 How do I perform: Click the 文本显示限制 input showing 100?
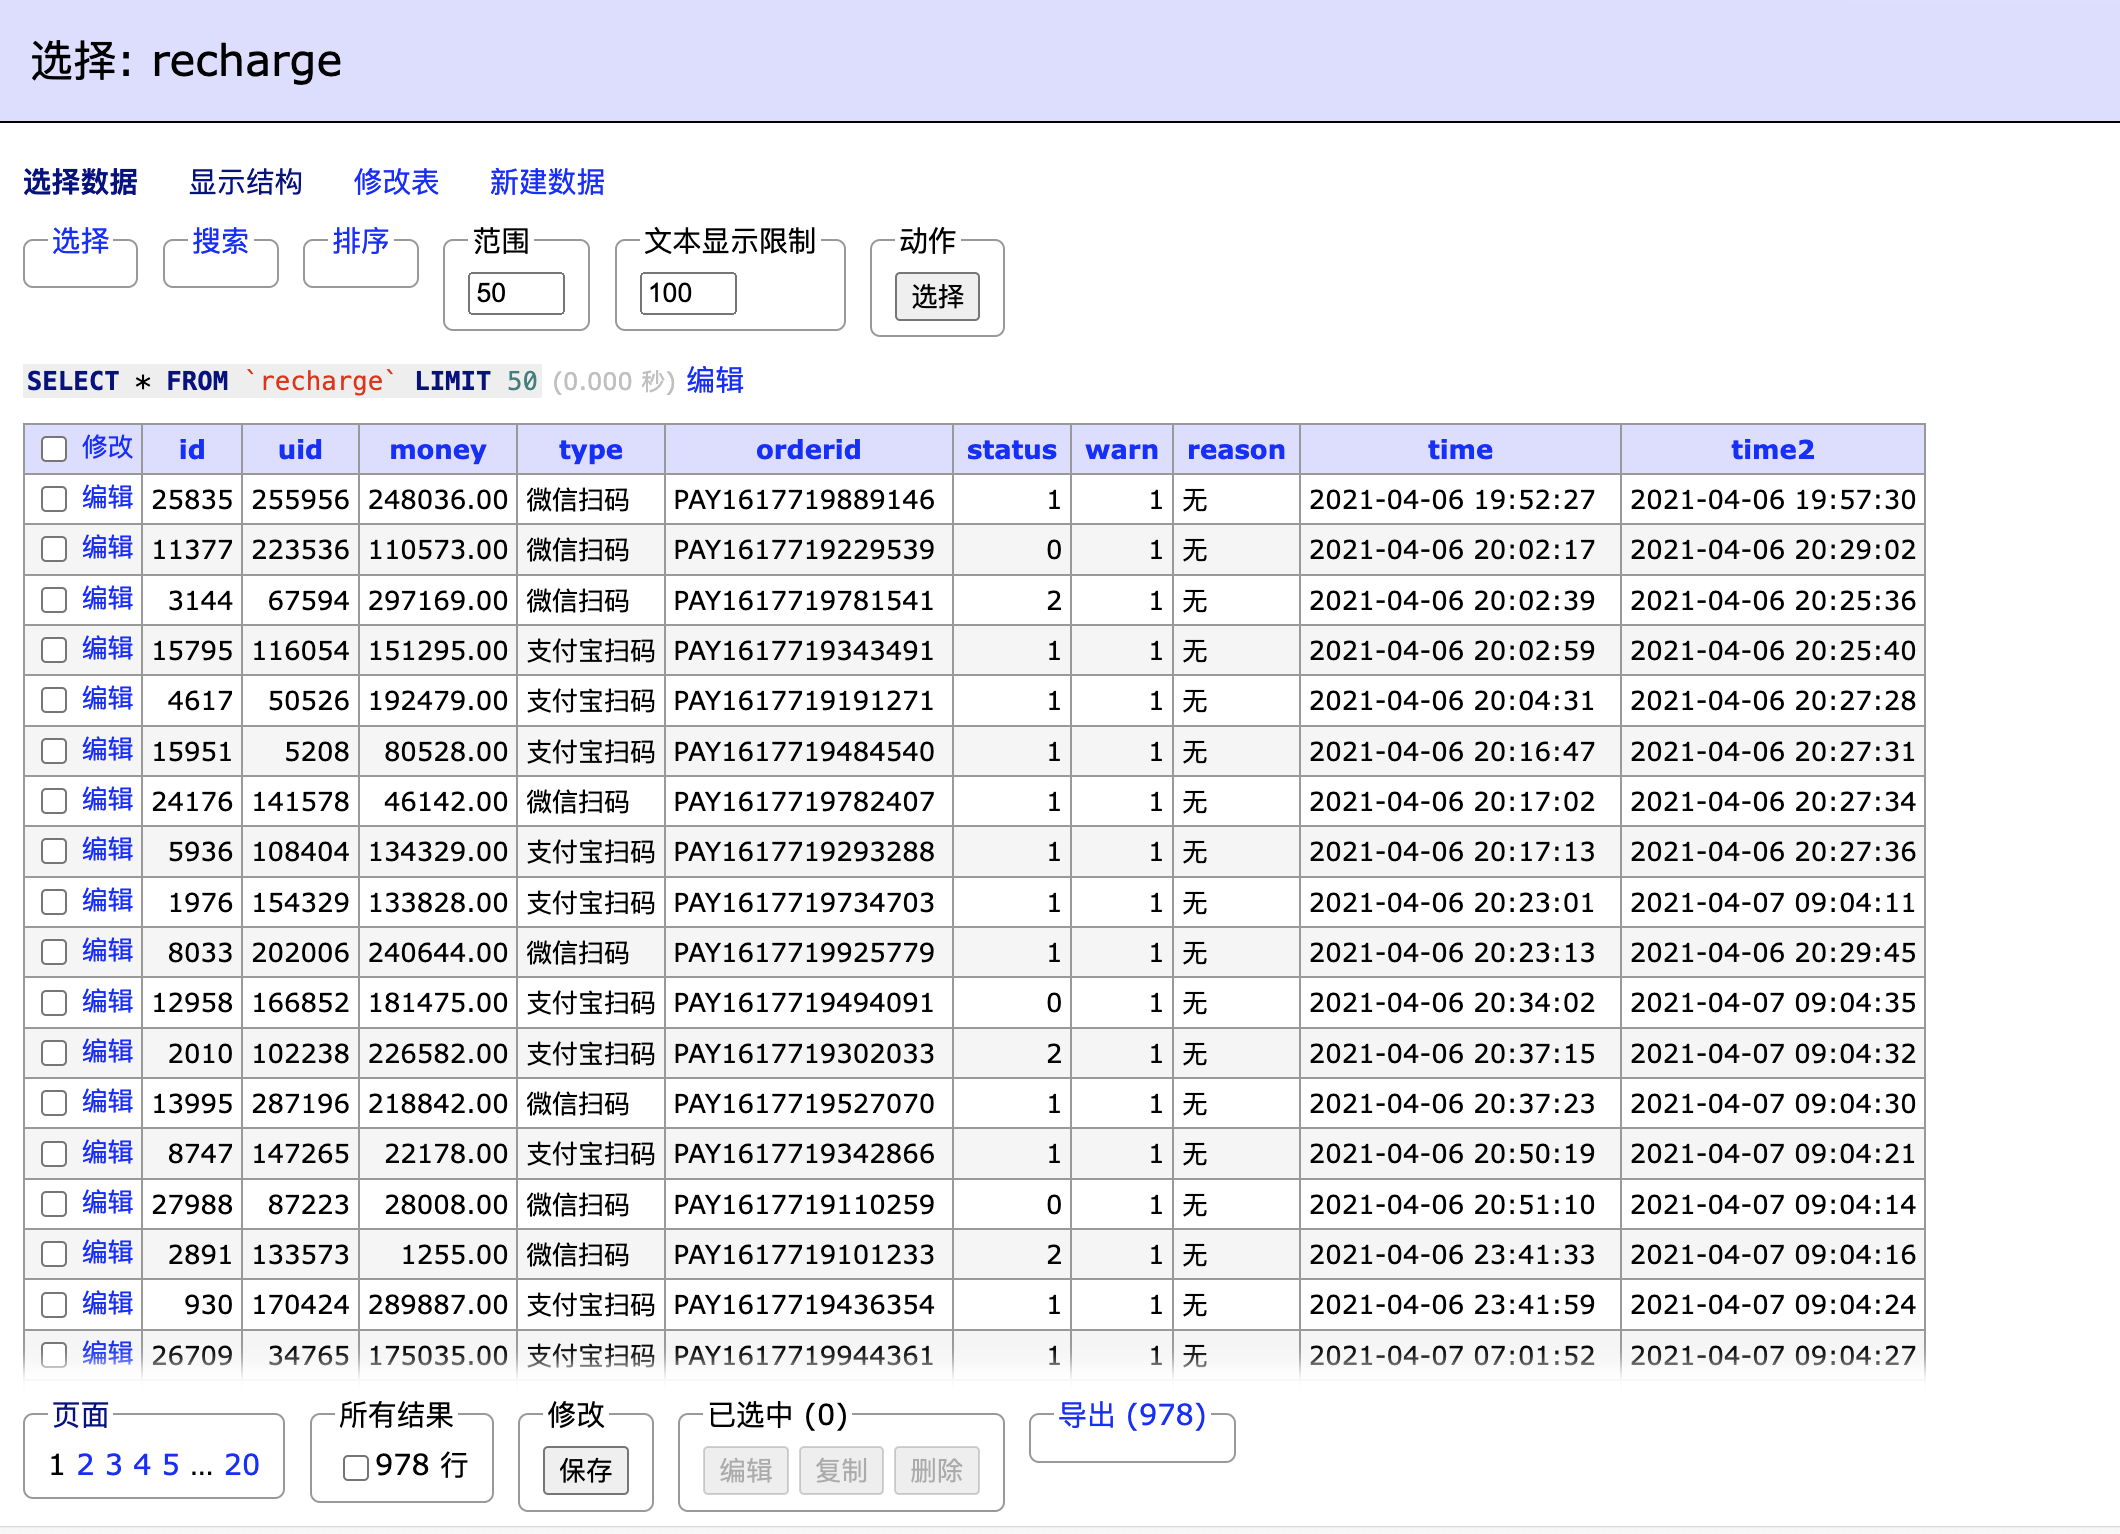(688, 293)
